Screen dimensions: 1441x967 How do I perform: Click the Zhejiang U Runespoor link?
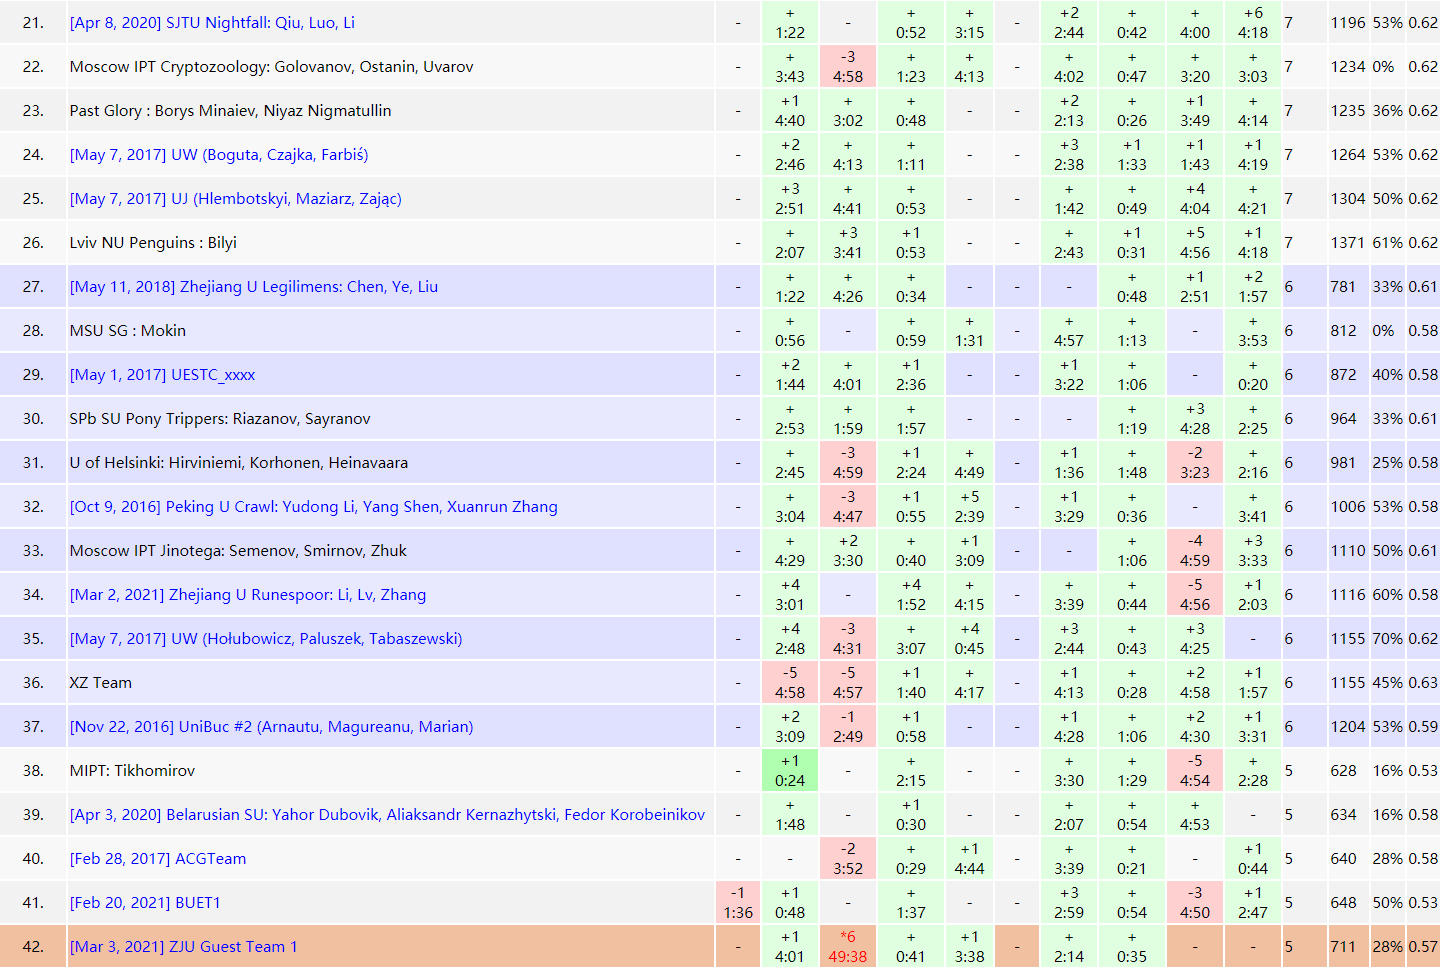(248, 595)
